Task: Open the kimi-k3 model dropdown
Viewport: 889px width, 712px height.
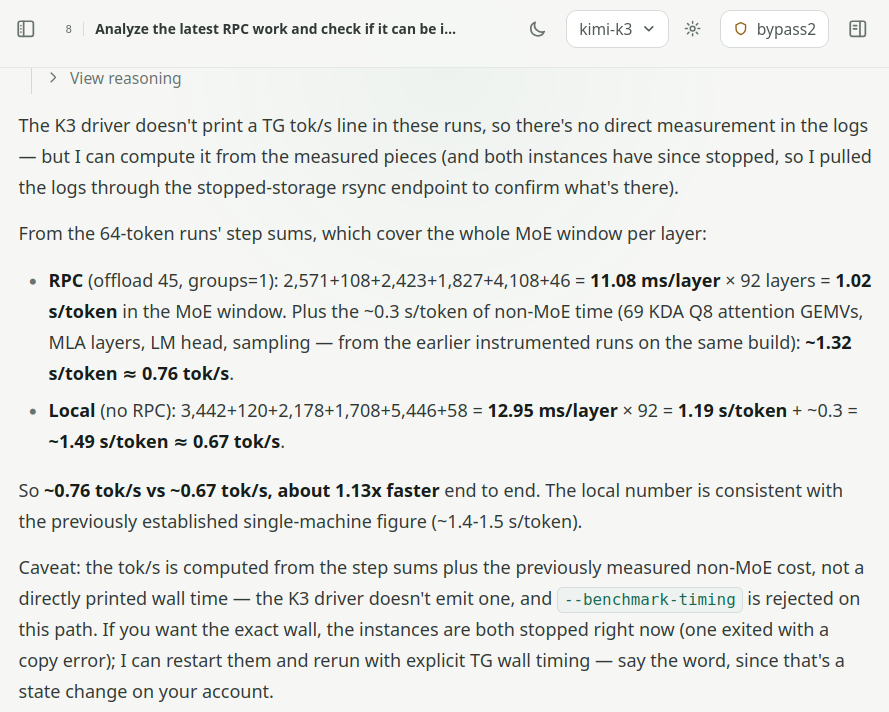Action: (617, 29)
